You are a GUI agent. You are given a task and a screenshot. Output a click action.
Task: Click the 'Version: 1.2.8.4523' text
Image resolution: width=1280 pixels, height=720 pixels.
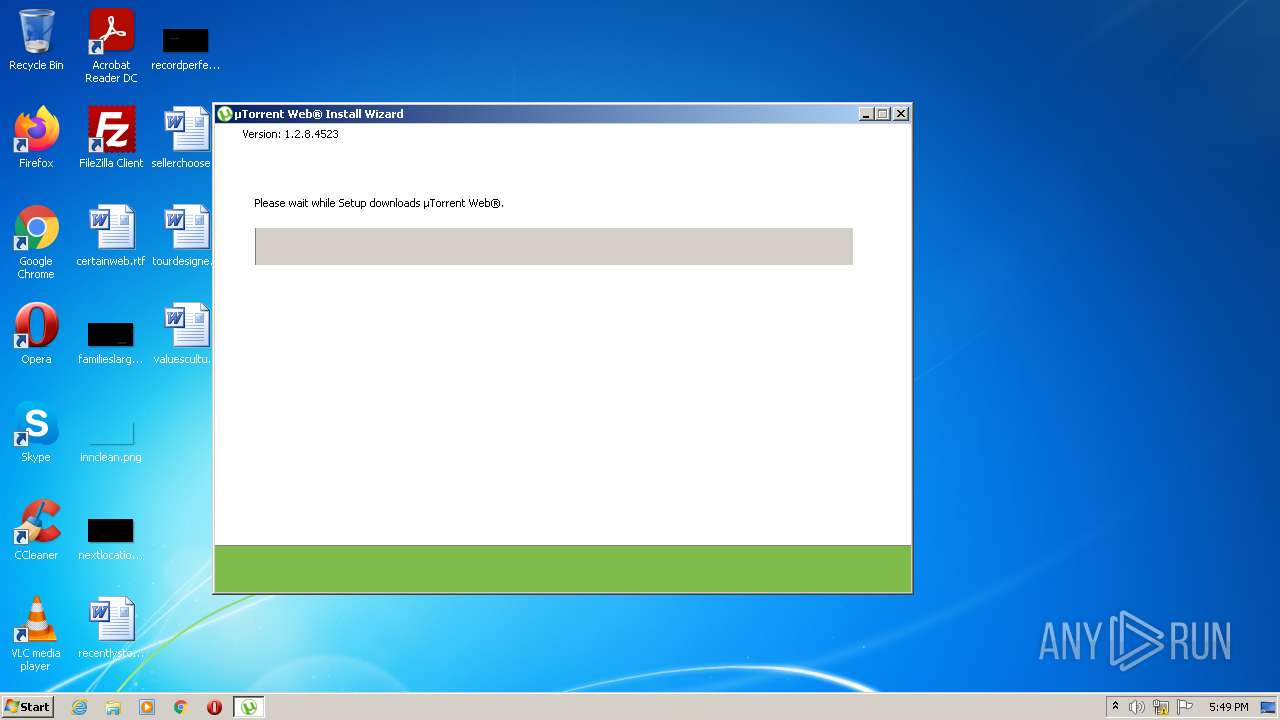pyautogui.click(x=290, y=134)
